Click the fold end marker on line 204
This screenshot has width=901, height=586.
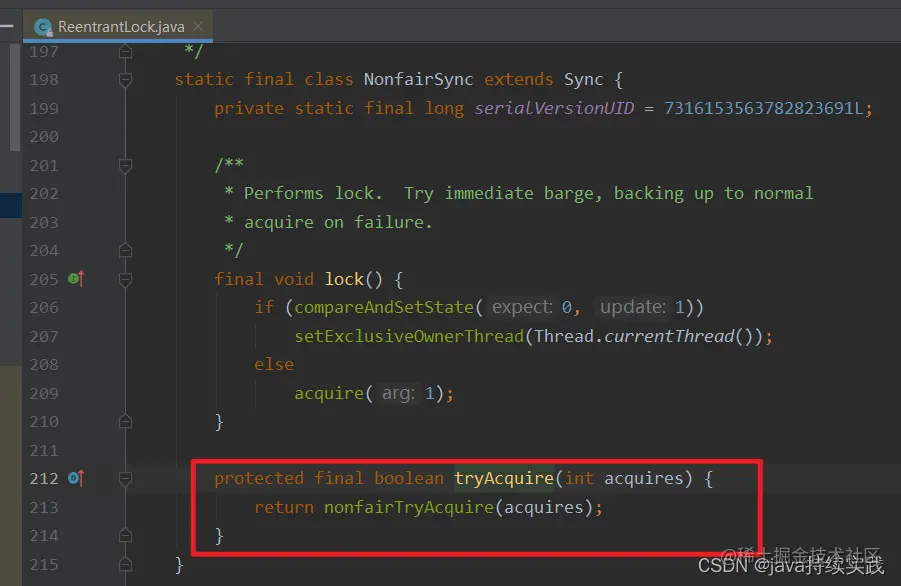125,250
